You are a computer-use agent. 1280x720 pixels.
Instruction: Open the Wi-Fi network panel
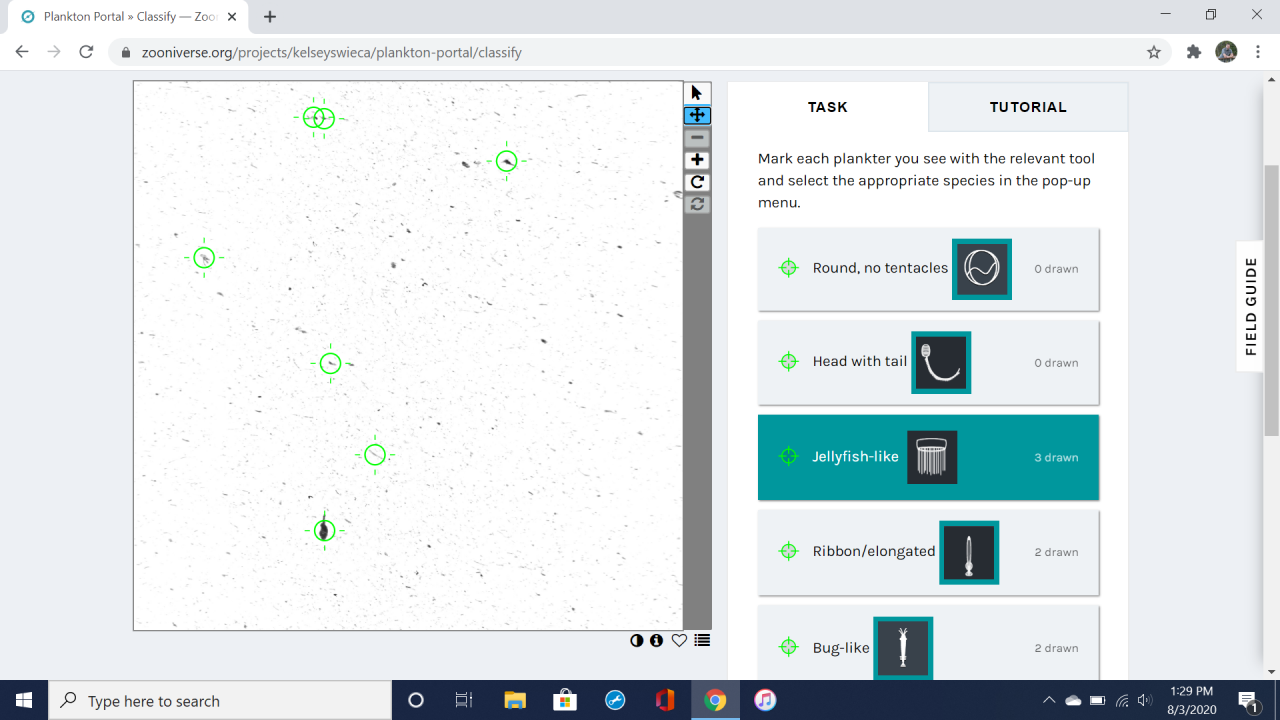point(1123,700)
